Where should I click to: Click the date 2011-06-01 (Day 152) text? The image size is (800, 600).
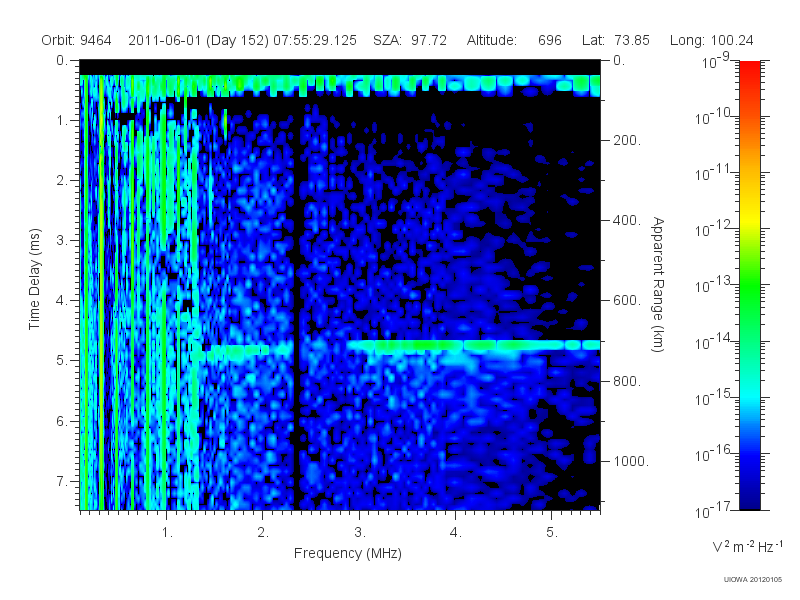pyautogui.click(x=198, y=40)
